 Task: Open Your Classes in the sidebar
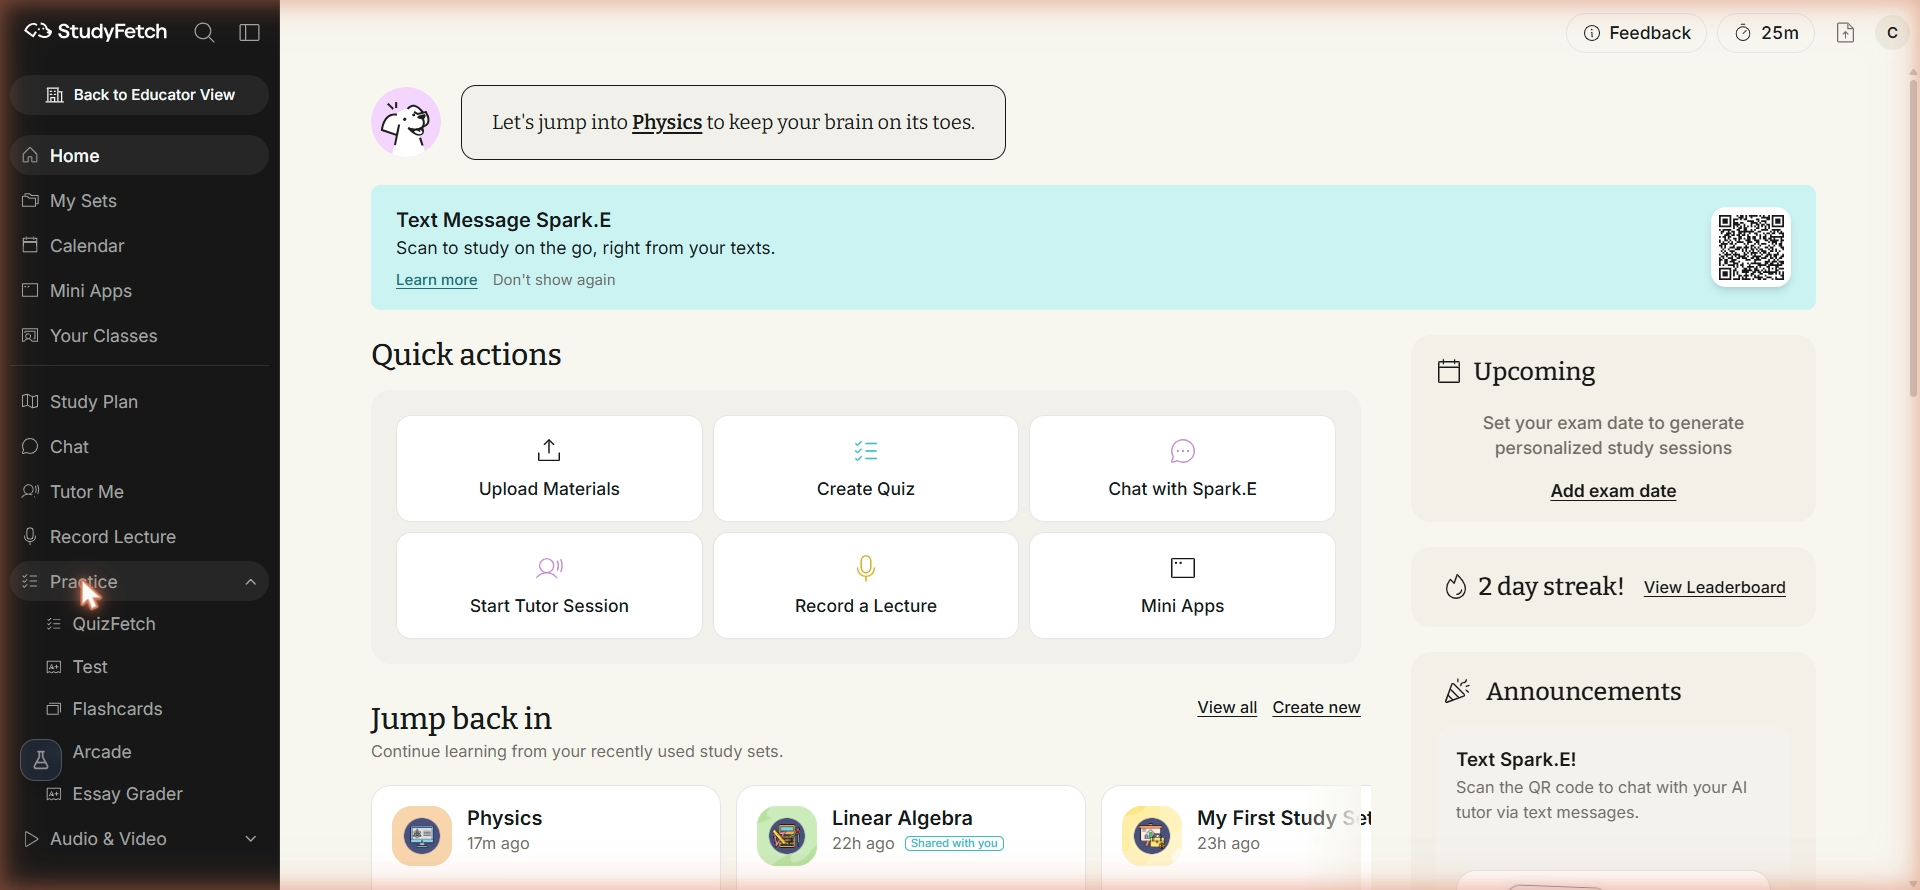tap(139, 335)
